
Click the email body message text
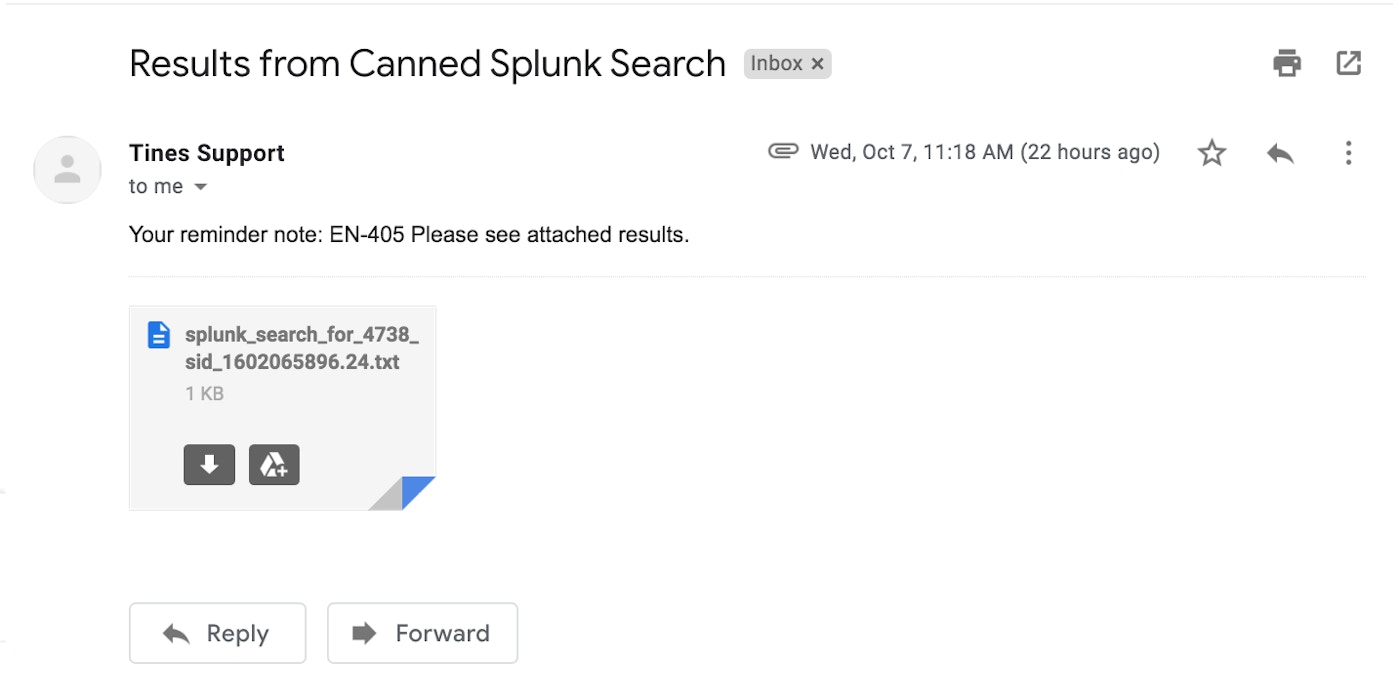click(409, 235)
